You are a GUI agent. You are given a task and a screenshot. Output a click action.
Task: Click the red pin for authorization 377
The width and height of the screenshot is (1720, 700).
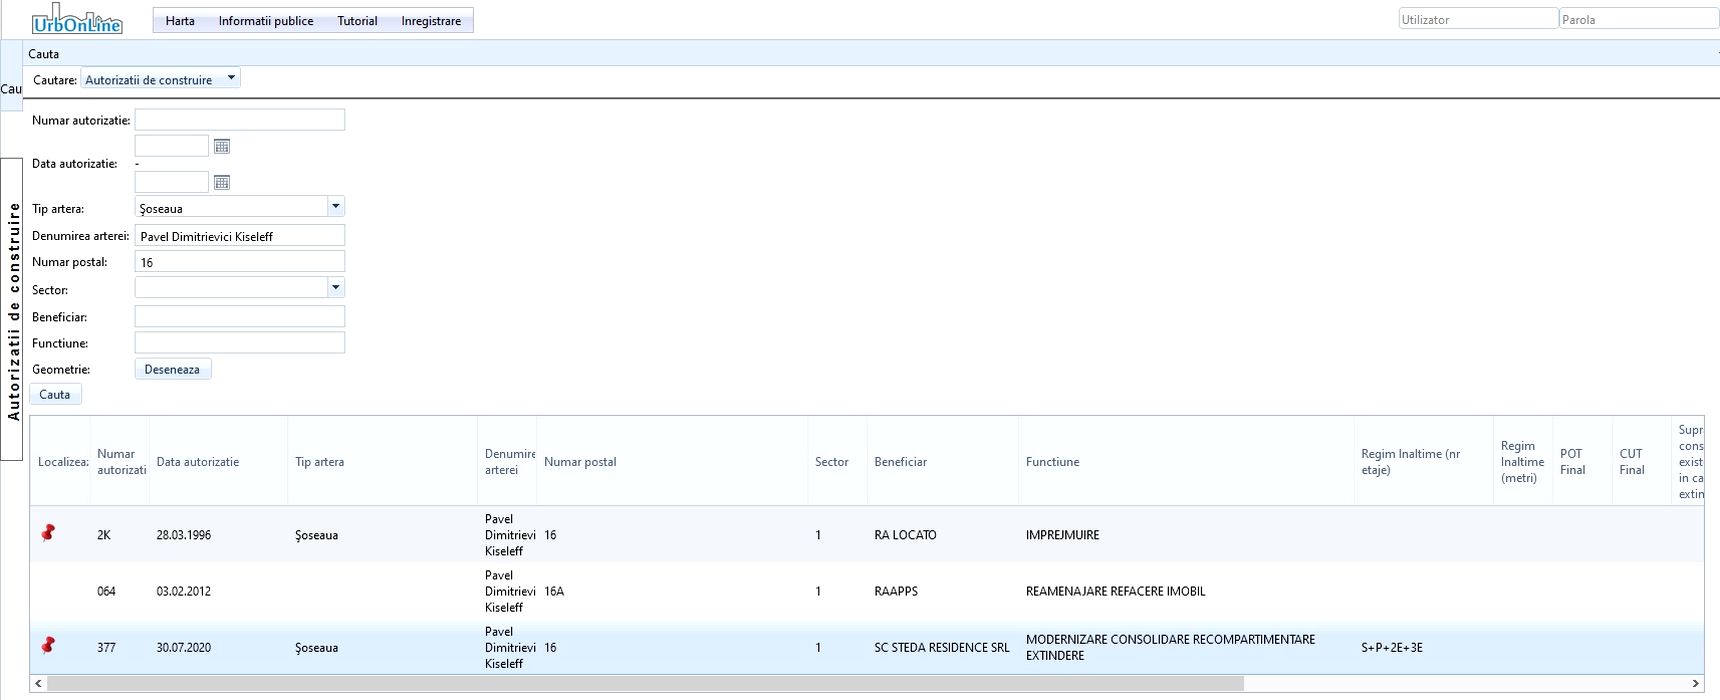pos(48,646)
